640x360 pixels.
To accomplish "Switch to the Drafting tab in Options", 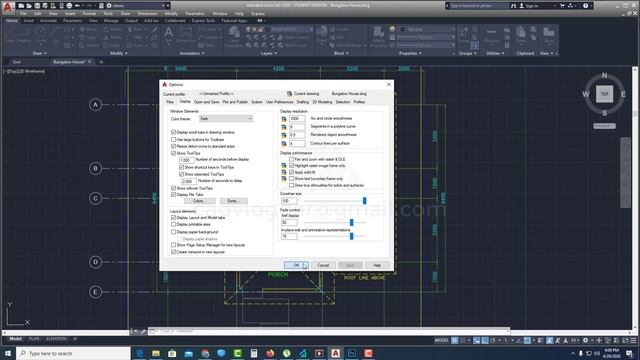I will pyautogui.click(x=302, y=102).
